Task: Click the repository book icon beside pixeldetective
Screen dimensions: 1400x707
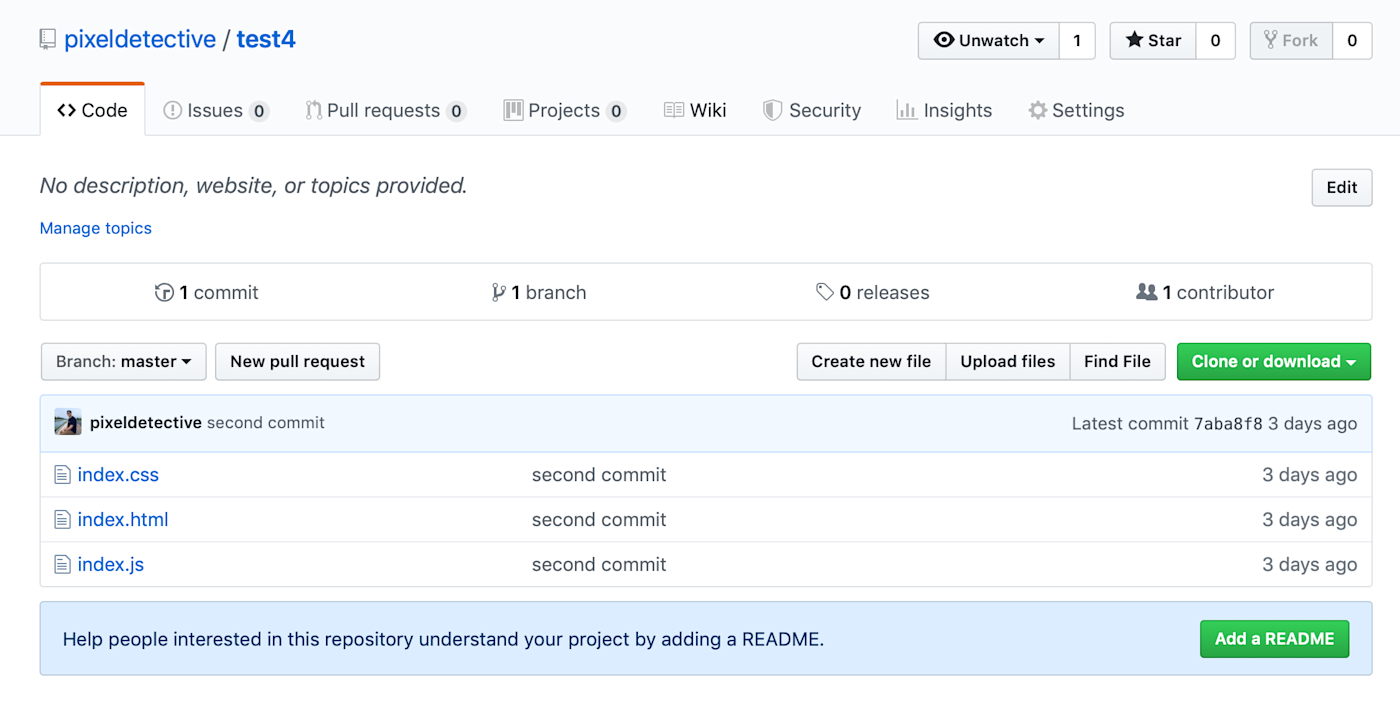Action: [x=46, y=39]
